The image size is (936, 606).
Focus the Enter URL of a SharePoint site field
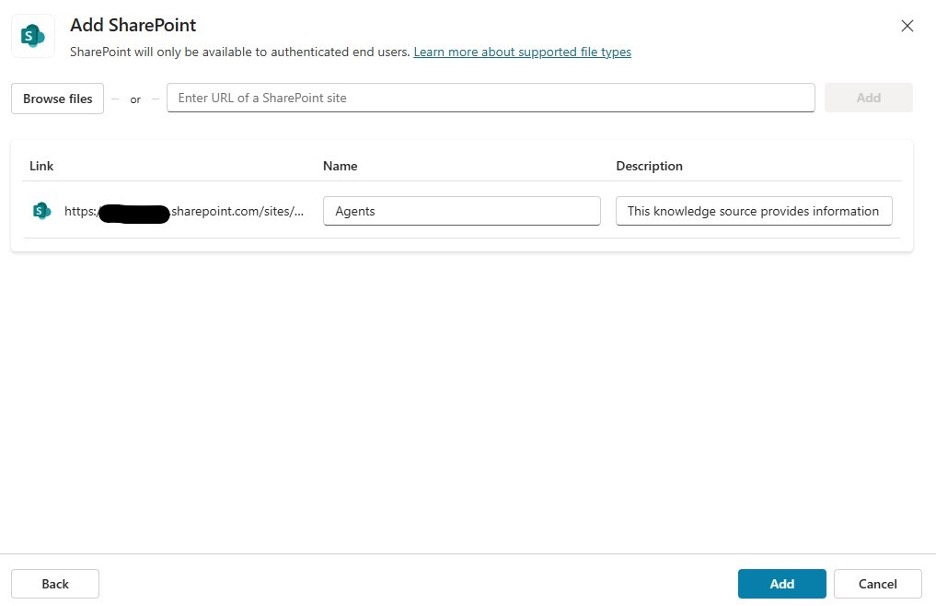pyautogui.click(x=491, y=98)
